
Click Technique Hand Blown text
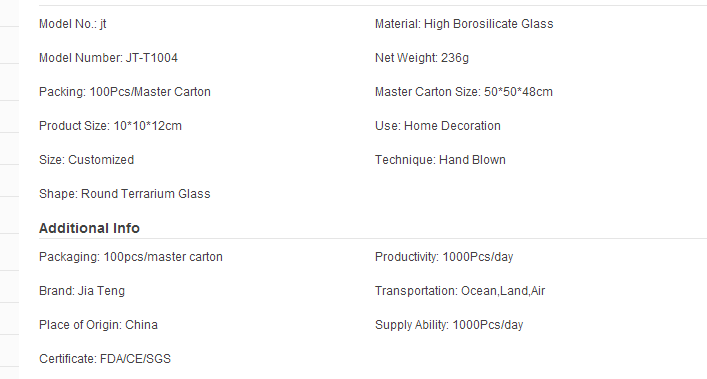(441, 160)
